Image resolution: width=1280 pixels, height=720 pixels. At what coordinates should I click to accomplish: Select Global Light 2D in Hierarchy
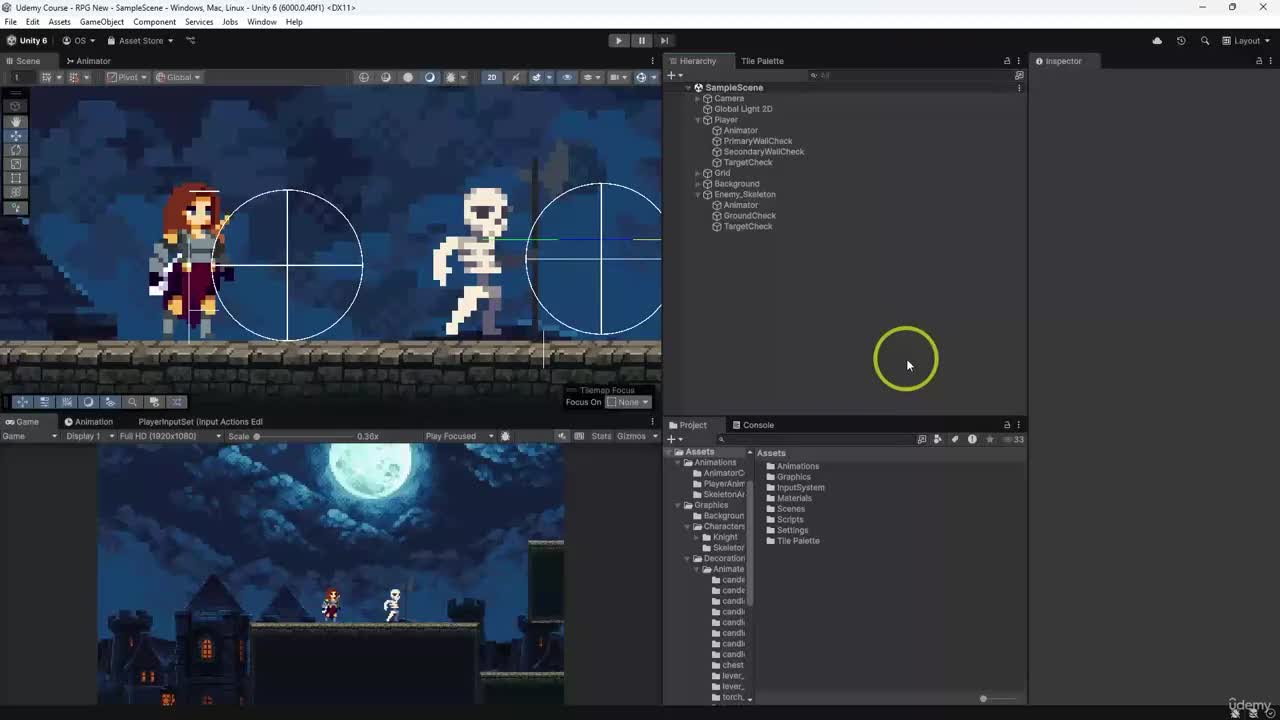pyautogui.click(x=743, y=109)
